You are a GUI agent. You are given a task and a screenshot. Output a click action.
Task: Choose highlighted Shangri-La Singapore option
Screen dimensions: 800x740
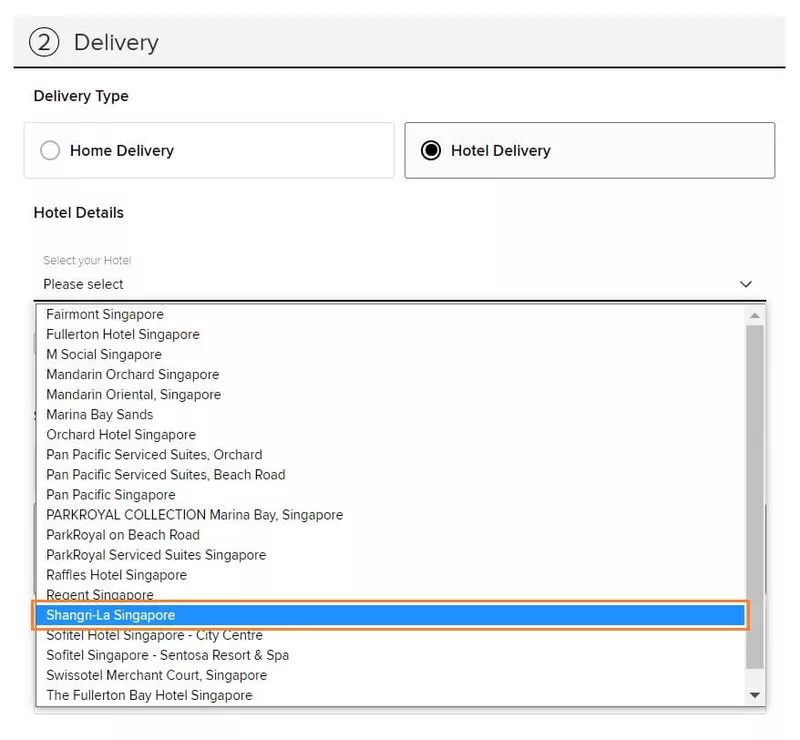tap(390, 615)
